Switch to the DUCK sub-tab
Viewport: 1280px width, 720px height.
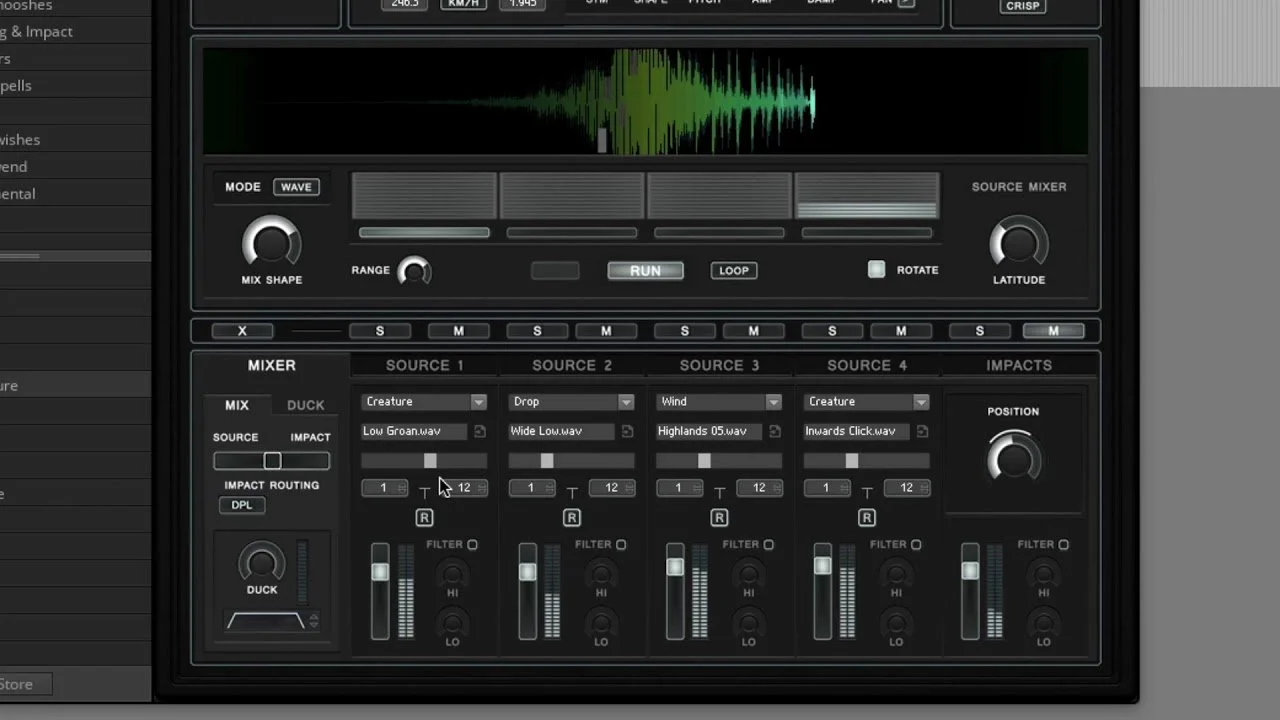(305, 405)
